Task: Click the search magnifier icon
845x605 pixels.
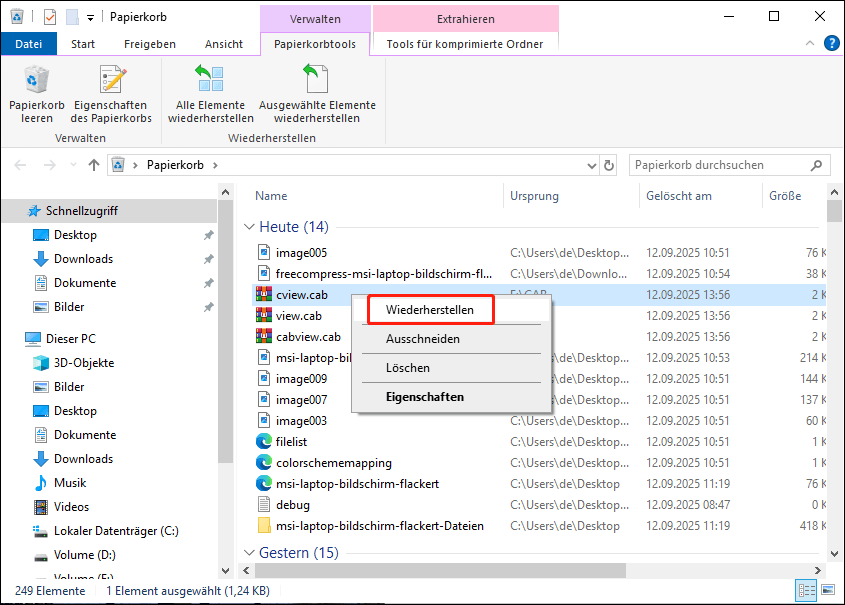Action: [817, 165]
